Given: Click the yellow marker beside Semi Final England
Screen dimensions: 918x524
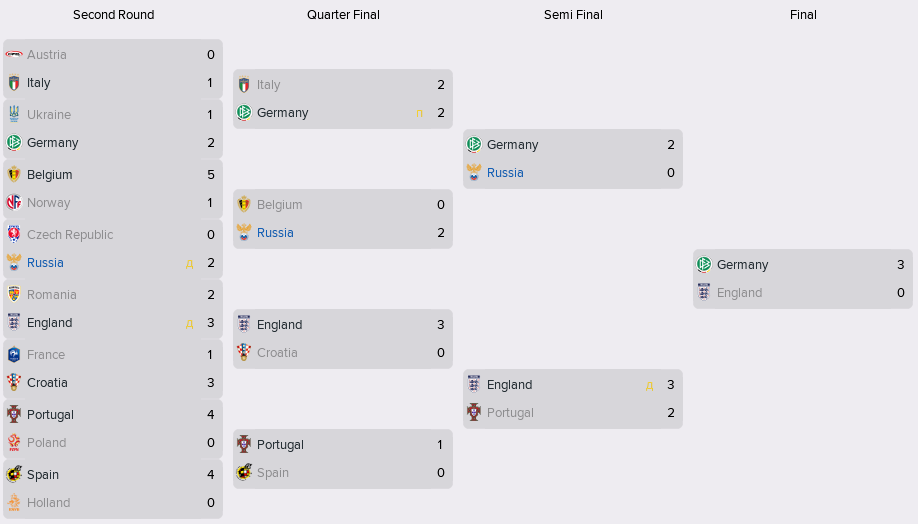Looking at the screenshot, I should (x=649, y=386).
